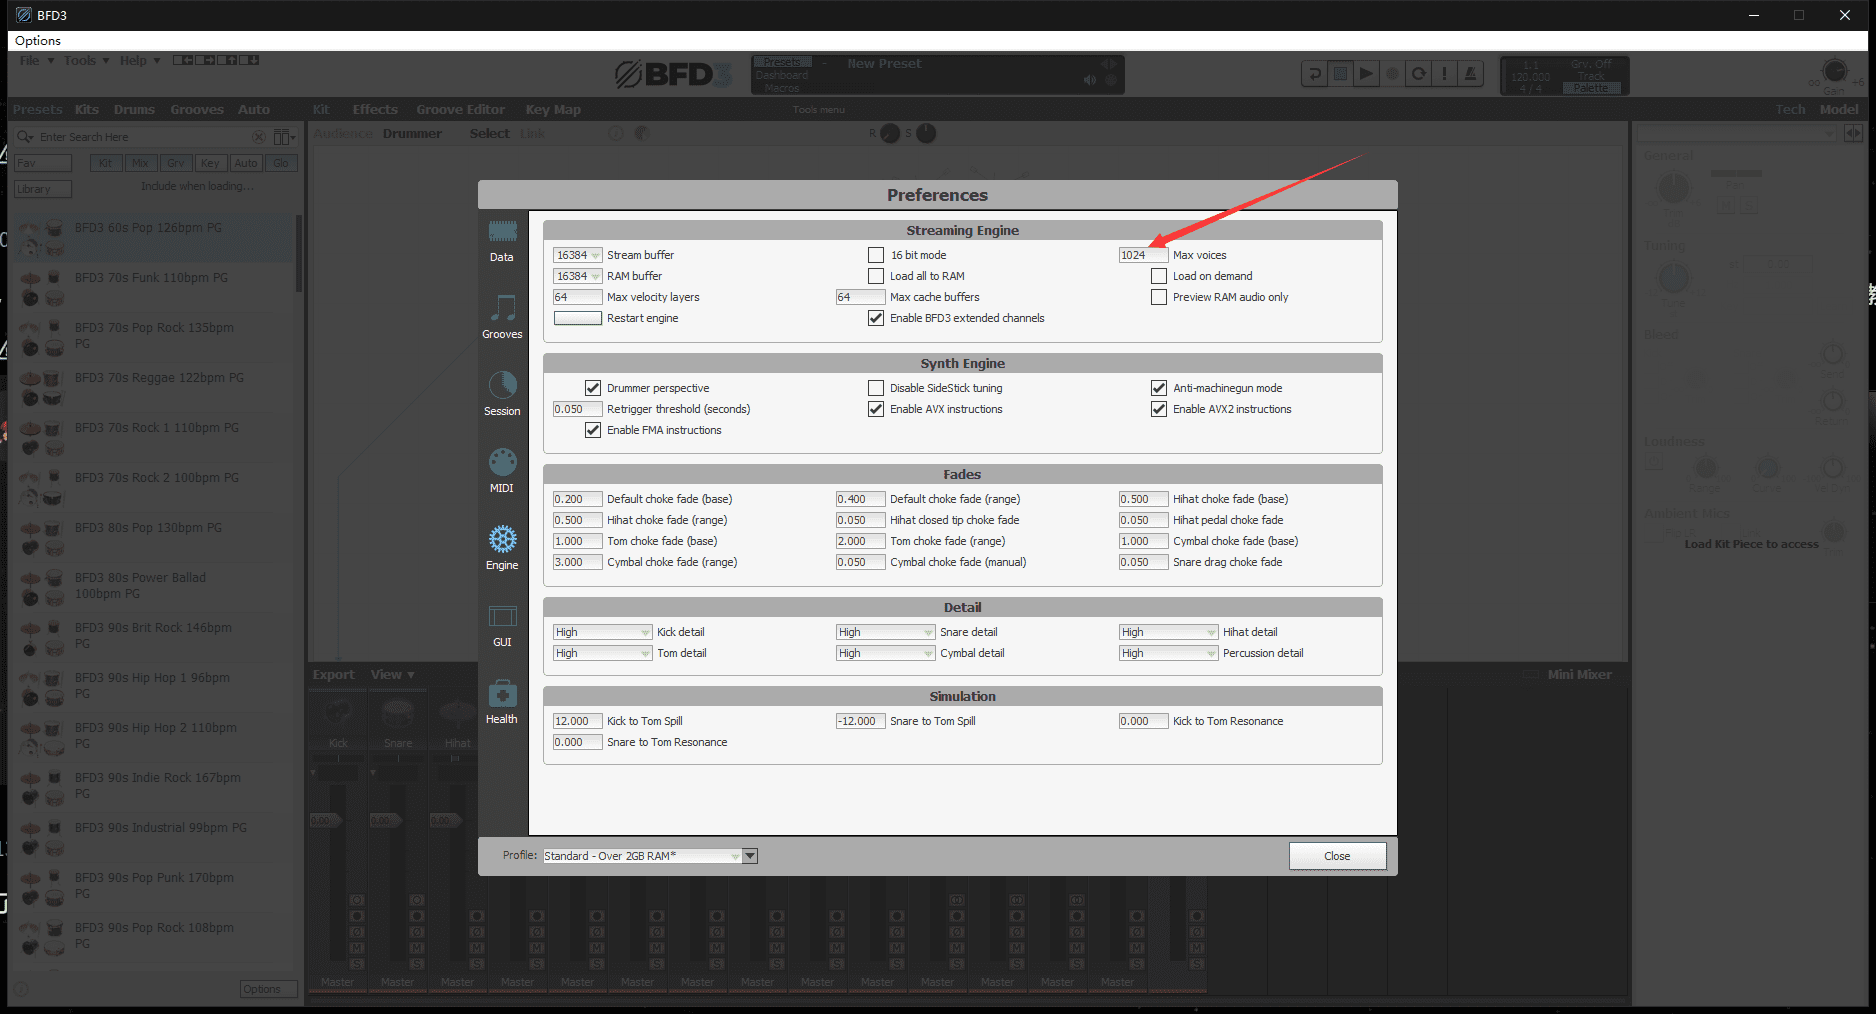Image resolution: width=1876 pixels, height=1014 pixels.
Task: Open the Tools menu
Action: pos(87,61)
